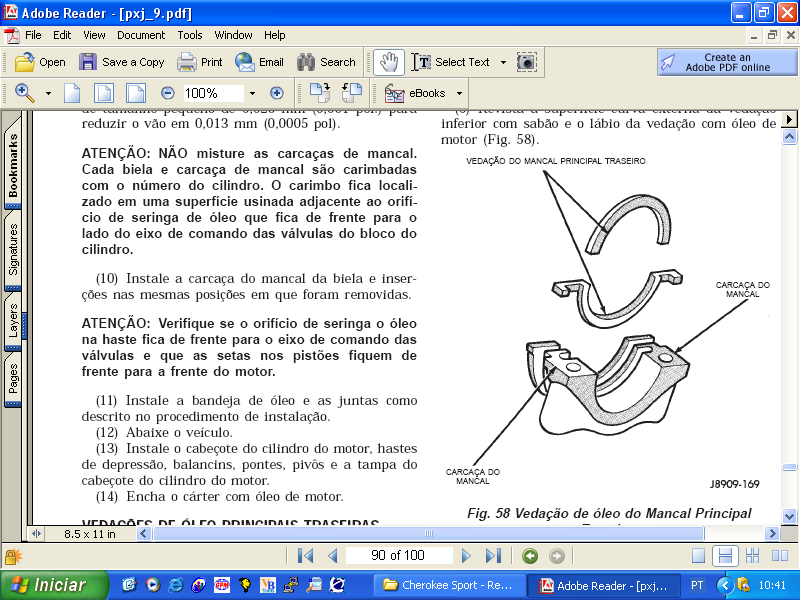Print the document using Print button
Image resolution: width=800 pixels, height=600 pixels.
pyautogui.click(x=199, y=62)
